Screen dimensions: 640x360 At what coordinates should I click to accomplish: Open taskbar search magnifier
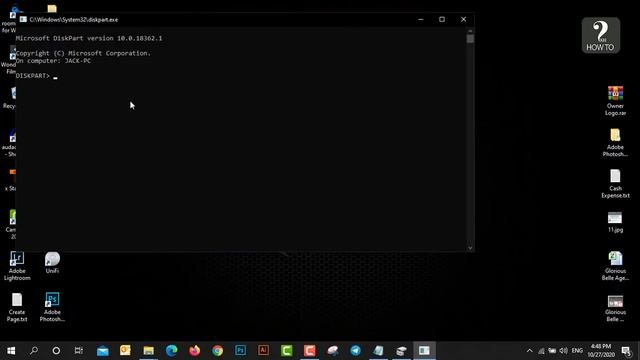pyautogui.click(x=34, y=351)
